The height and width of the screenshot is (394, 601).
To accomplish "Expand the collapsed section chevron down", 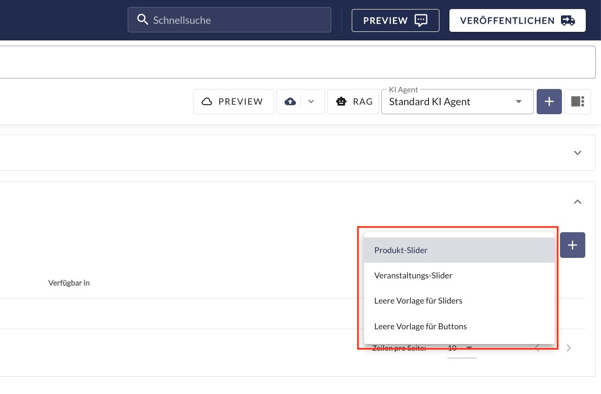I will pyautogui.click(x=577, y=153).
